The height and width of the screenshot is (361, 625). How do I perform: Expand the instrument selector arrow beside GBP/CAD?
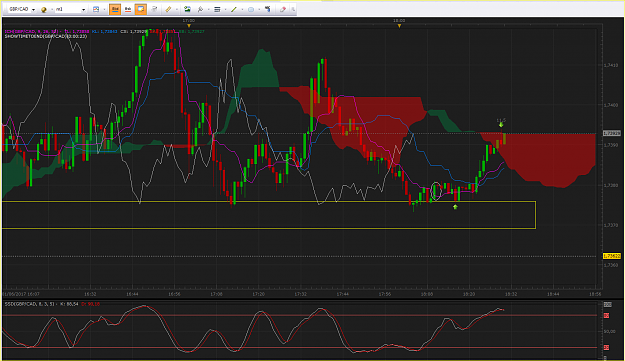tap(33, 10)
